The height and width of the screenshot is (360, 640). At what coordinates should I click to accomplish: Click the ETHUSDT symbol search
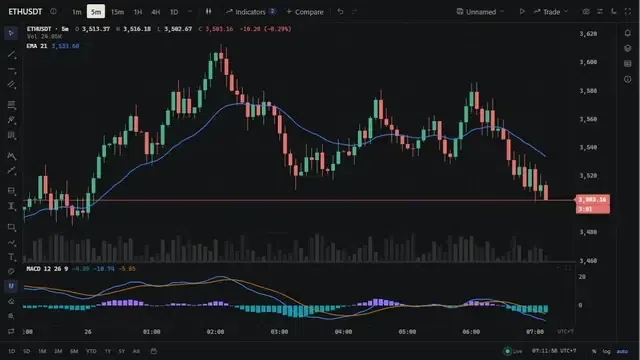tap(25, 11)
